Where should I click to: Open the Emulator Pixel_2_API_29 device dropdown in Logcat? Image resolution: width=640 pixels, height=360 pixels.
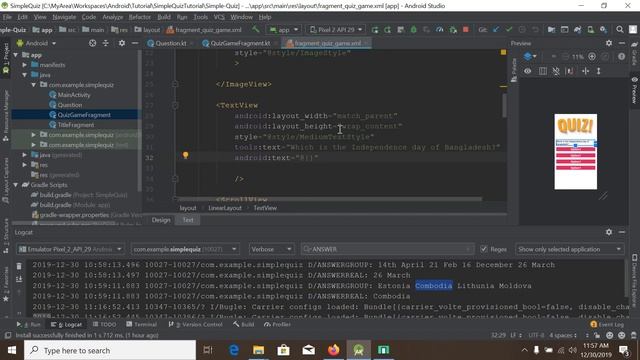point(70,249)
